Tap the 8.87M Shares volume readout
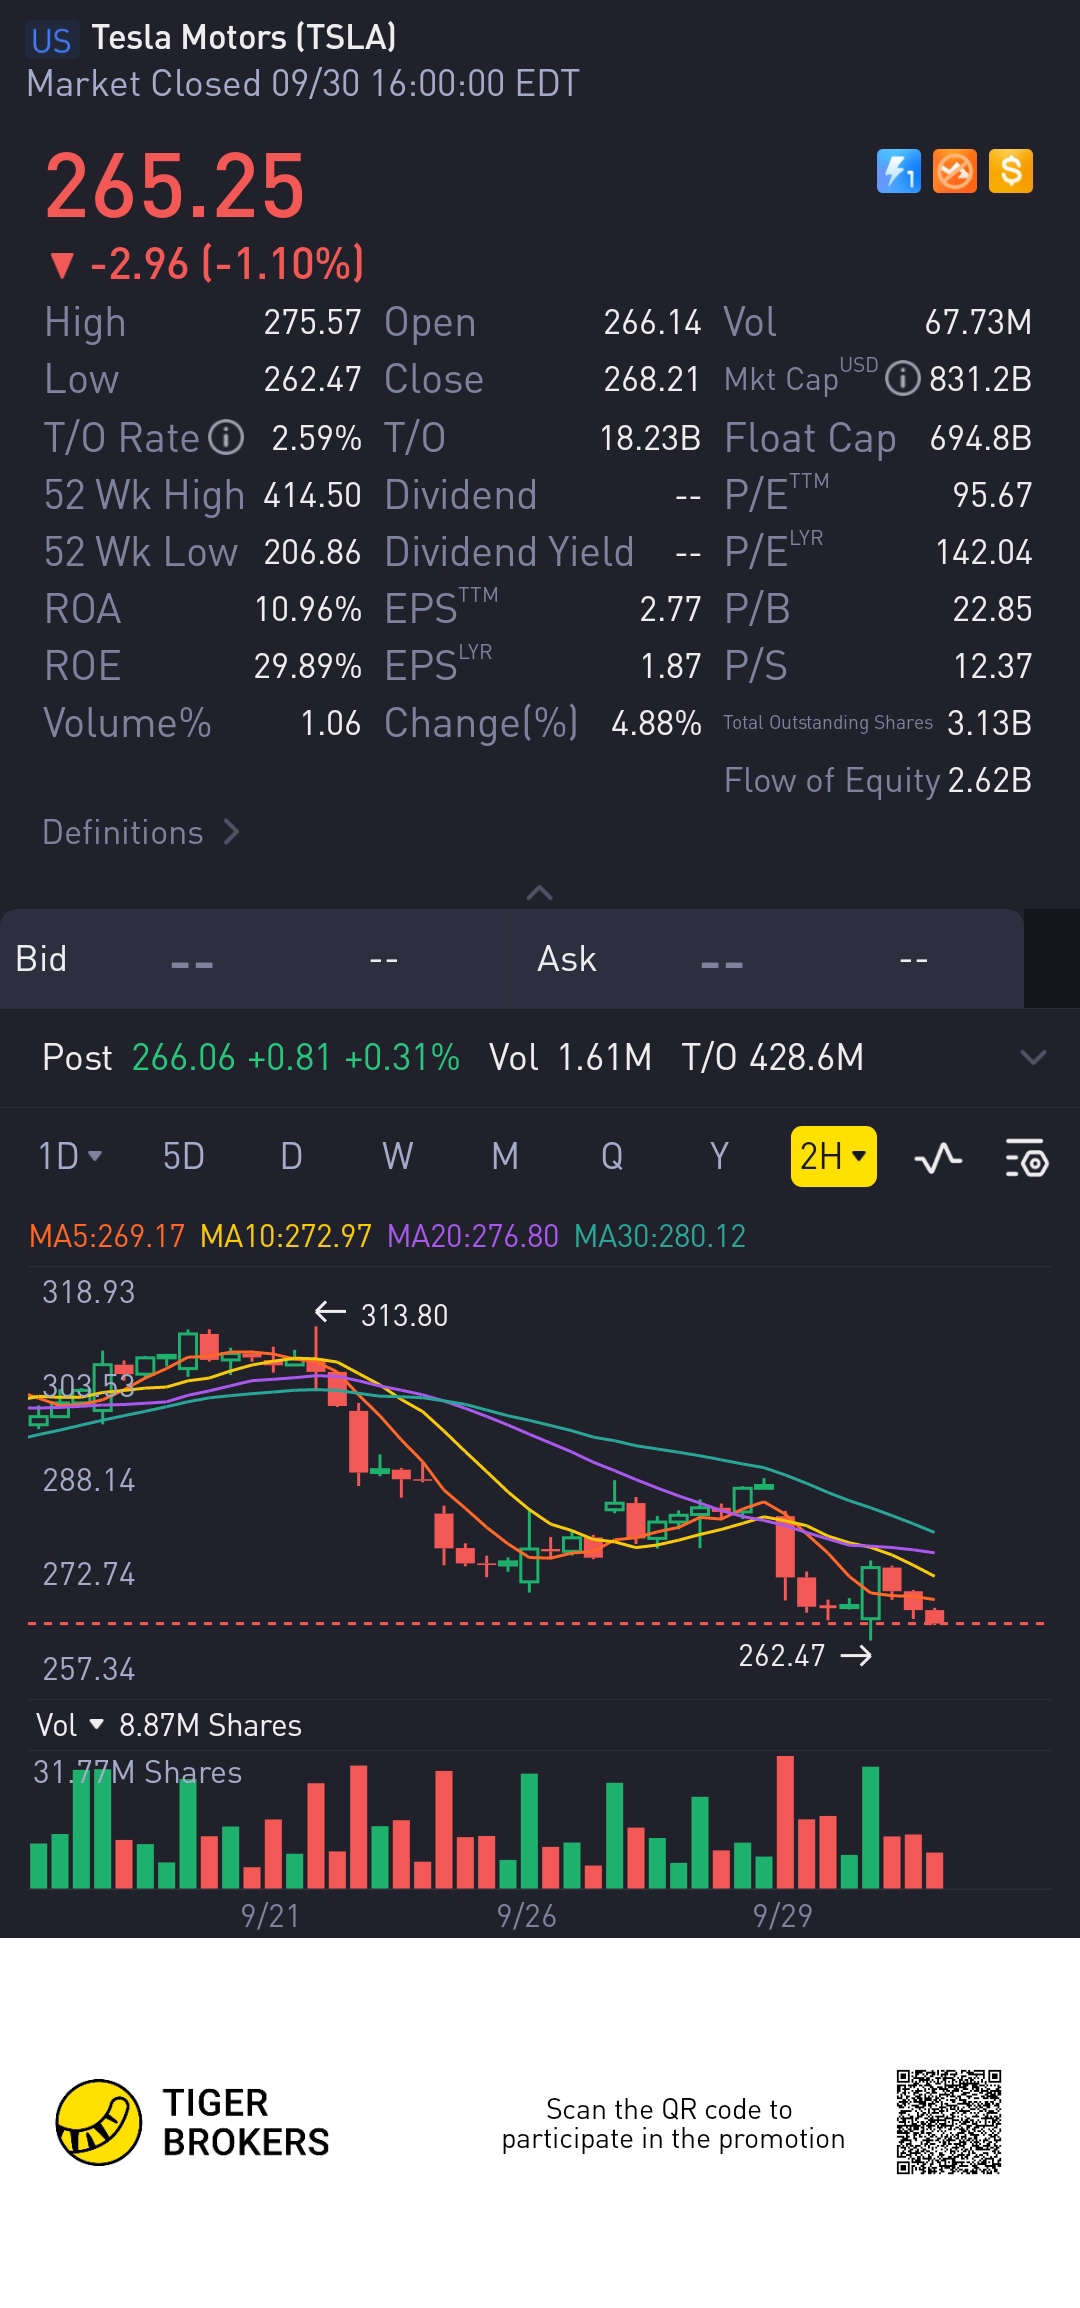This screenshot has height=2308, width=1080. coord(210,1725)
